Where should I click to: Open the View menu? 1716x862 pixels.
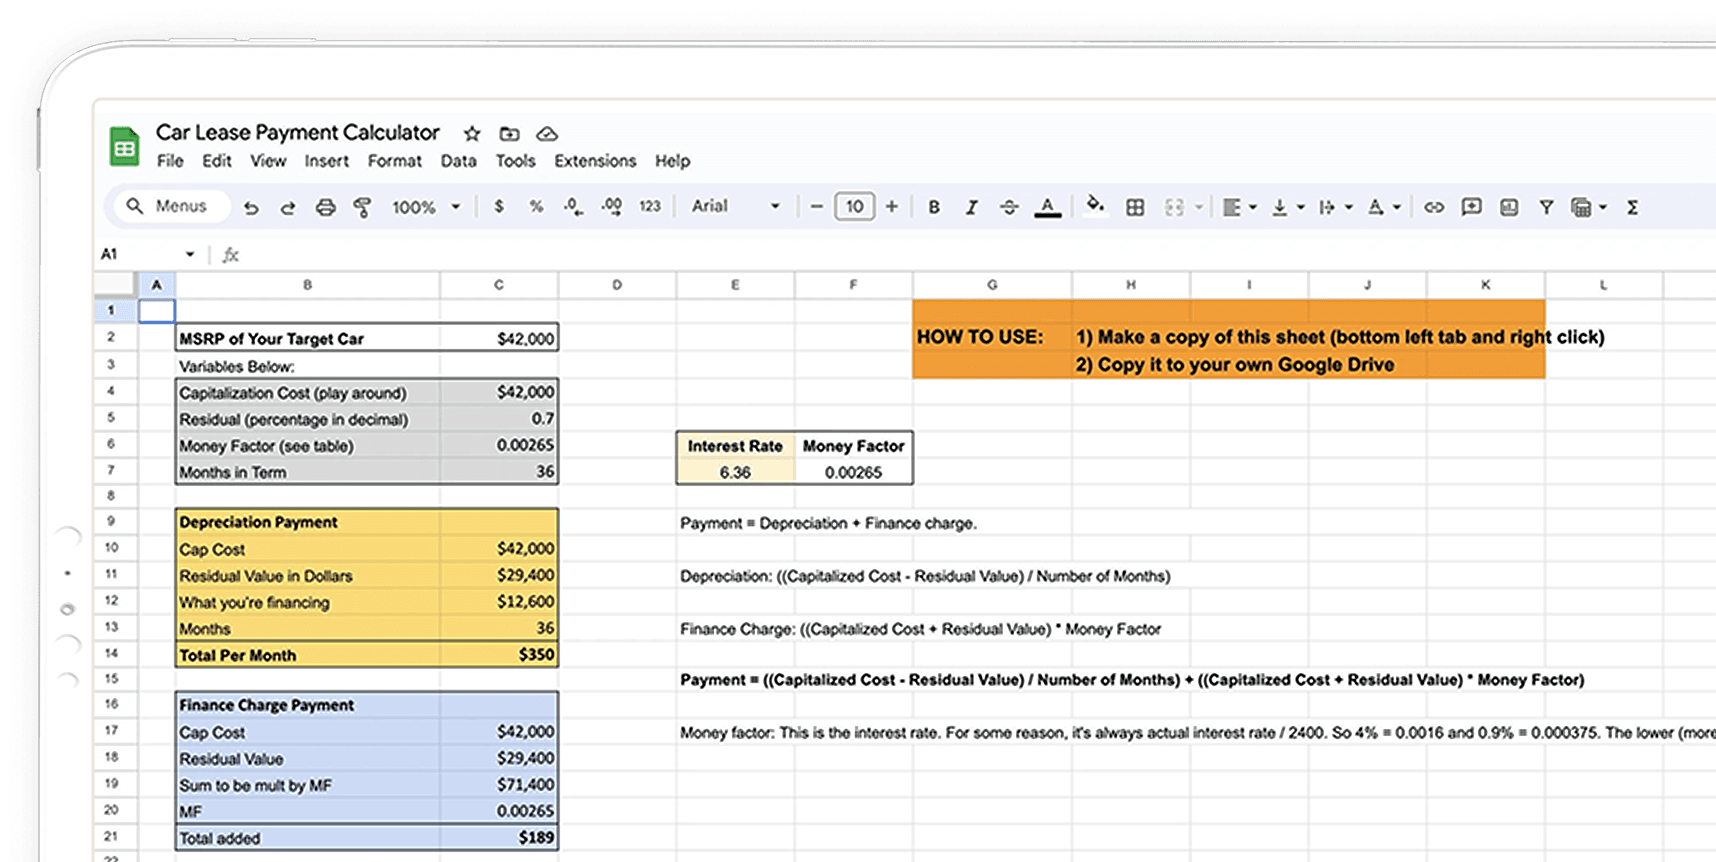tap(267, 161)
